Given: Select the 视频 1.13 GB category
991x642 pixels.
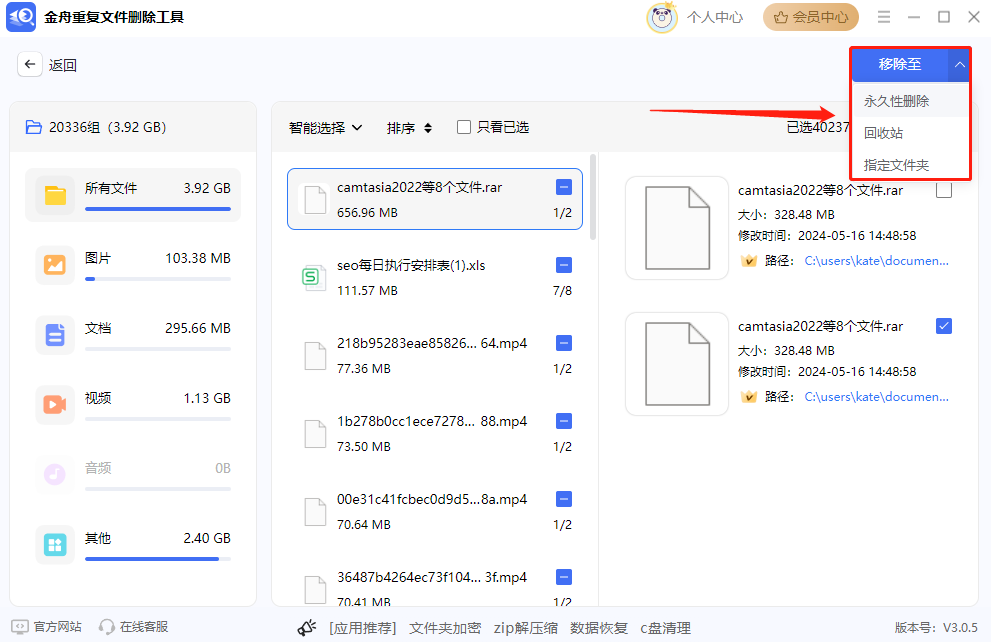Looking at the screenshot, I should tap(133, 404).
